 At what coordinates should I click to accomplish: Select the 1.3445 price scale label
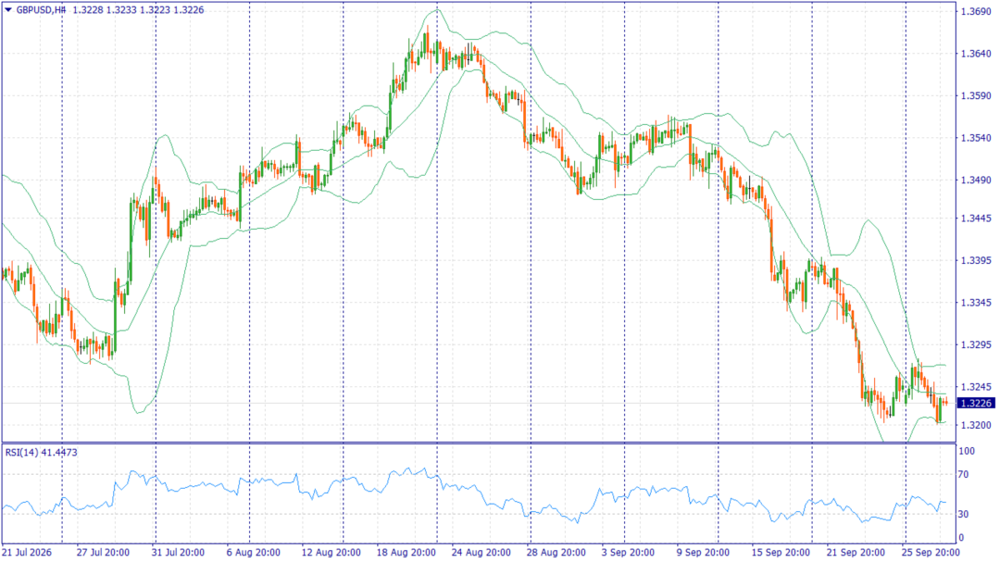(976, 218)
